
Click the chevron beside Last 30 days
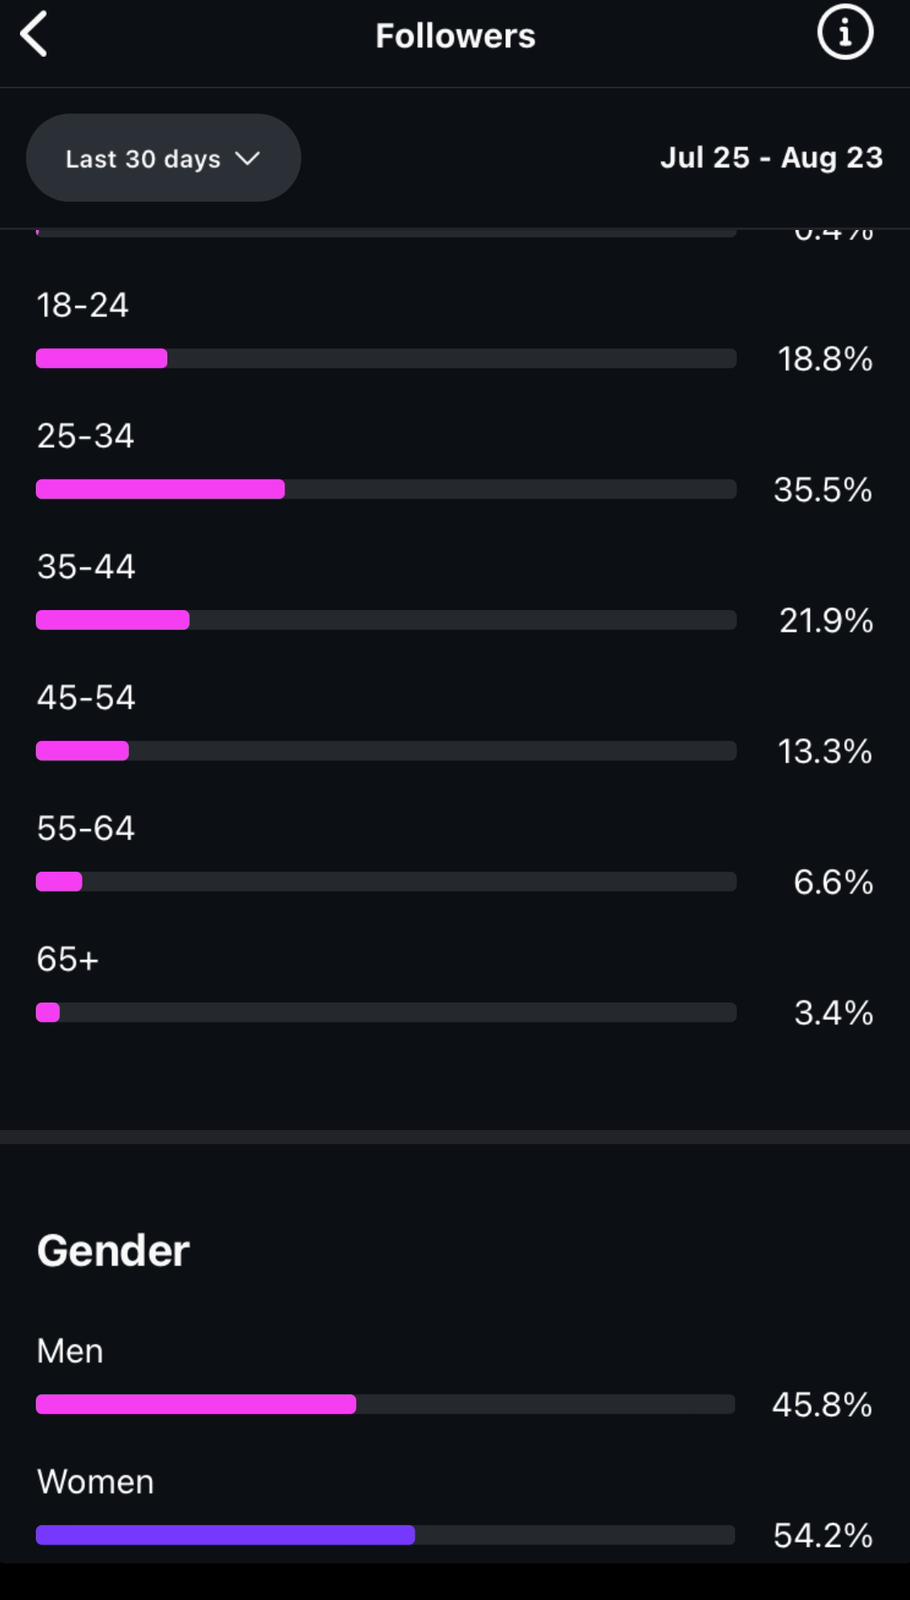click(247, 158)
